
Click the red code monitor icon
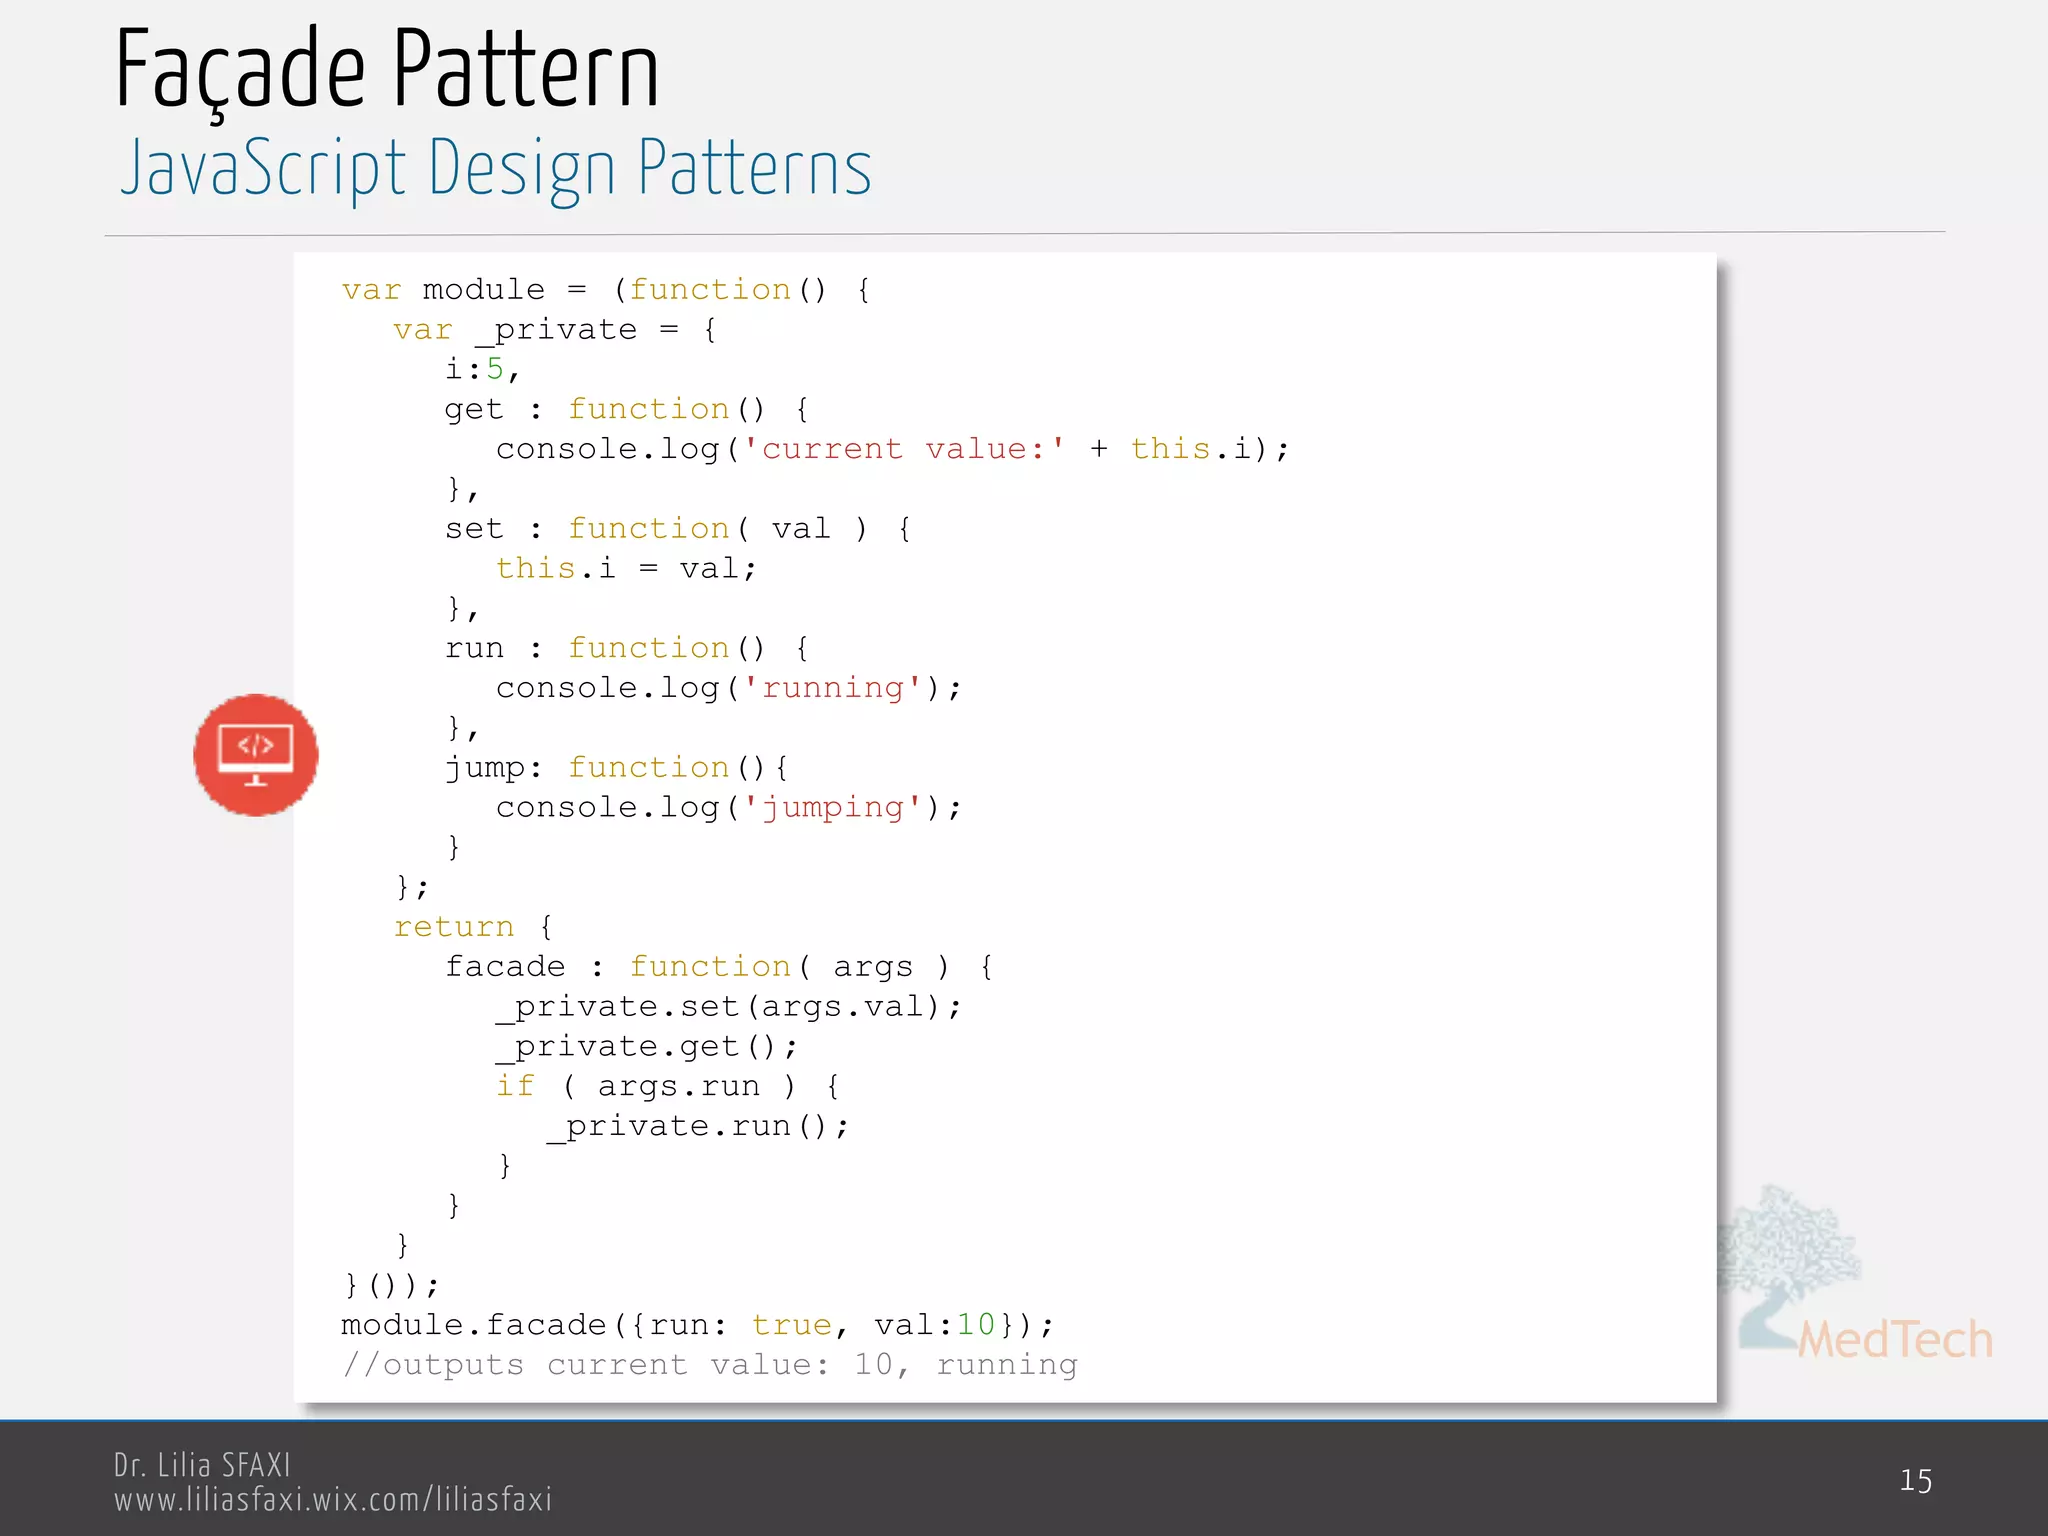click(256, 755)
